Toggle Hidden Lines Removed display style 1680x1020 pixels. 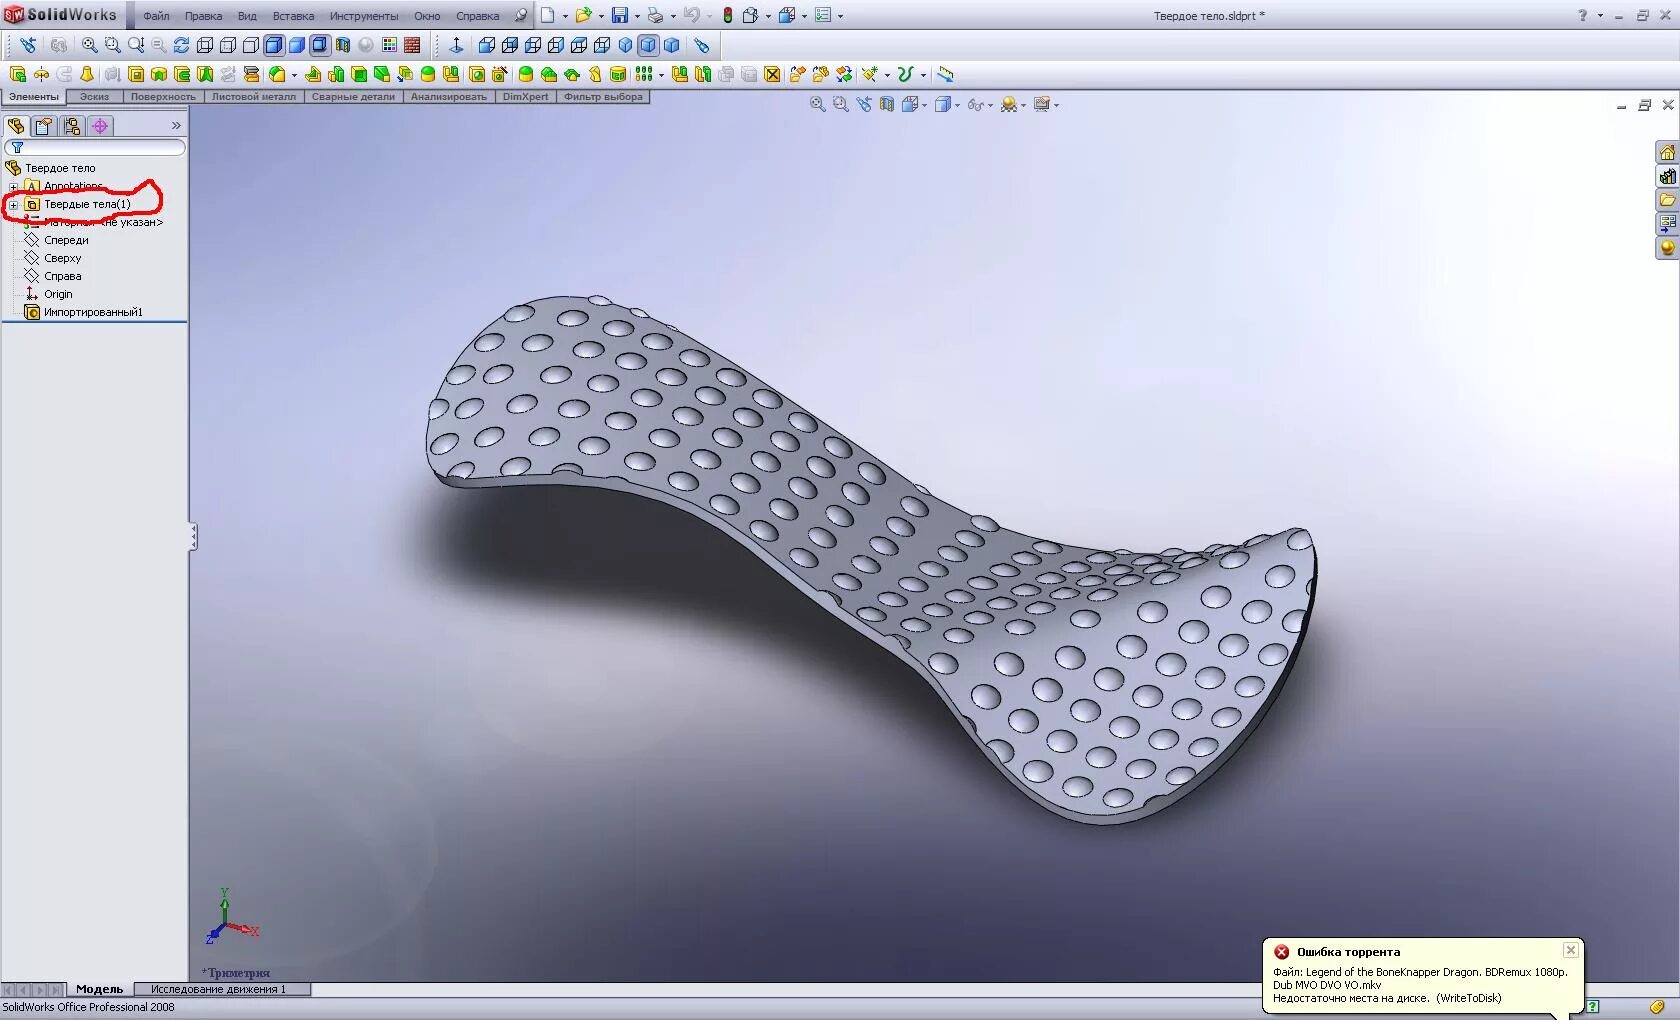coord(251,45)
